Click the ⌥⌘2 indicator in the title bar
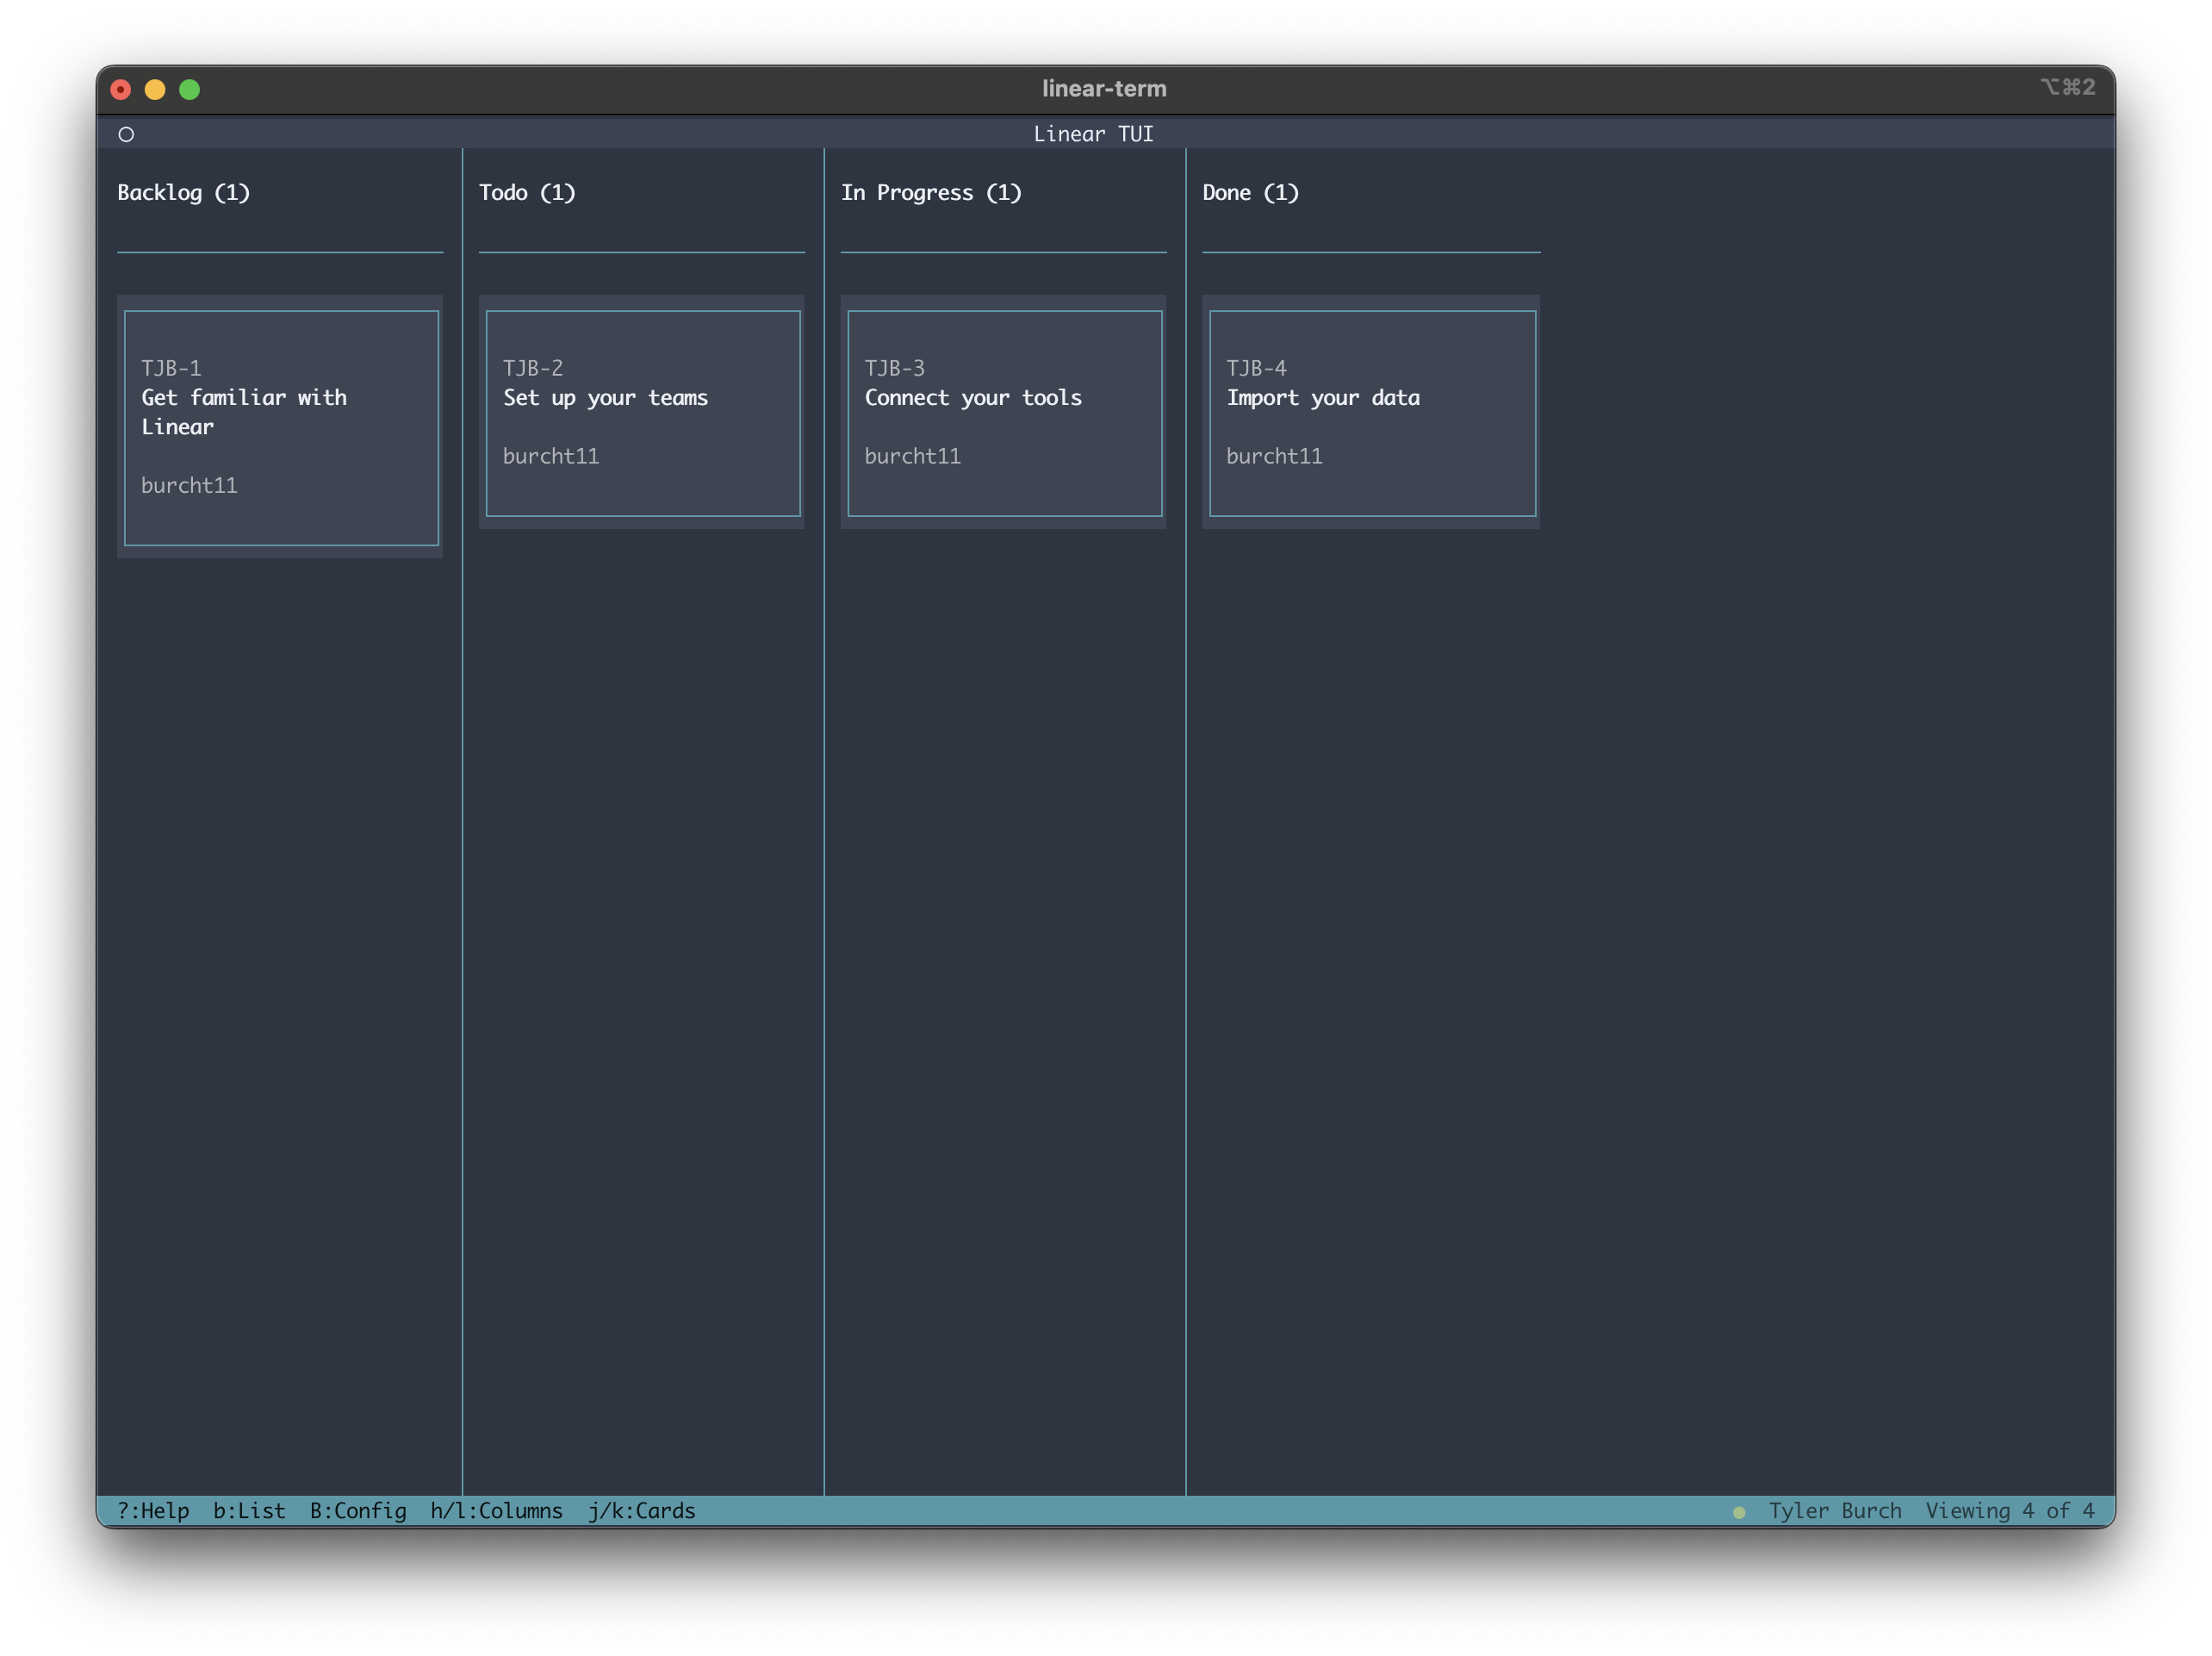2212x1656 pixels. coord(2071,88)
